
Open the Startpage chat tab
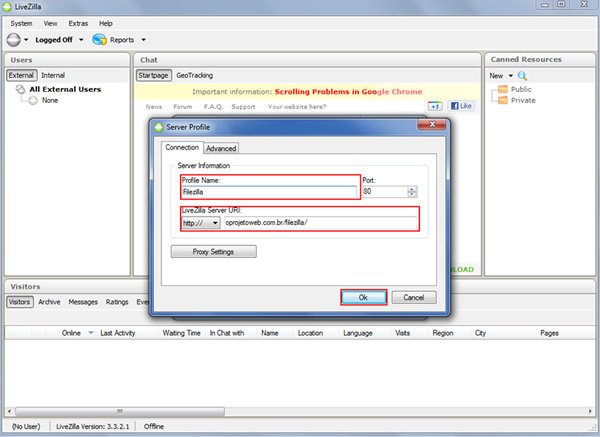pyautogui.click(x=153, y=75)
